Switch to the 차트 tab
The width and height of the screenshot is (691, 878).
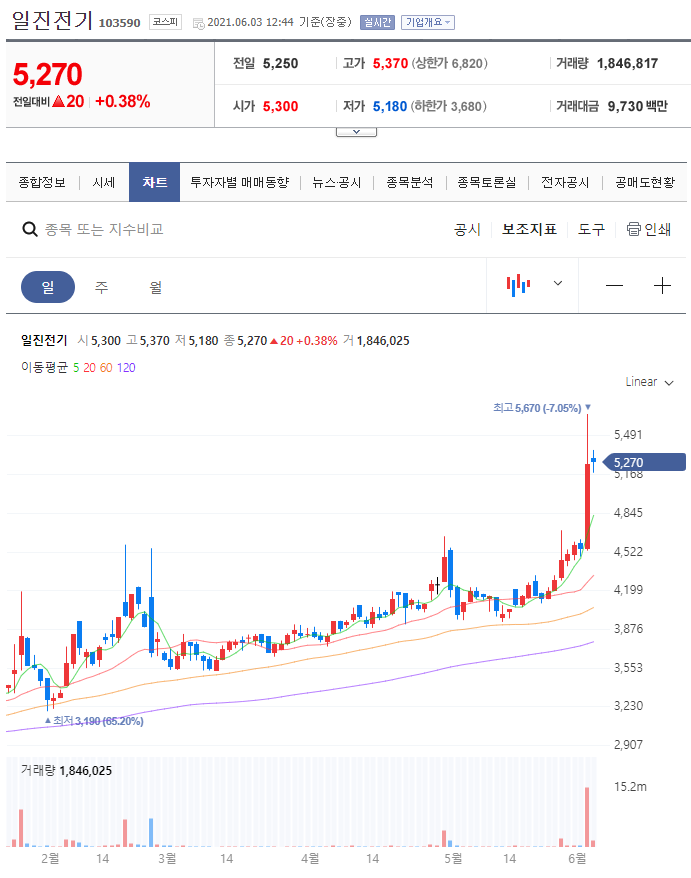(x=155, y=182)
